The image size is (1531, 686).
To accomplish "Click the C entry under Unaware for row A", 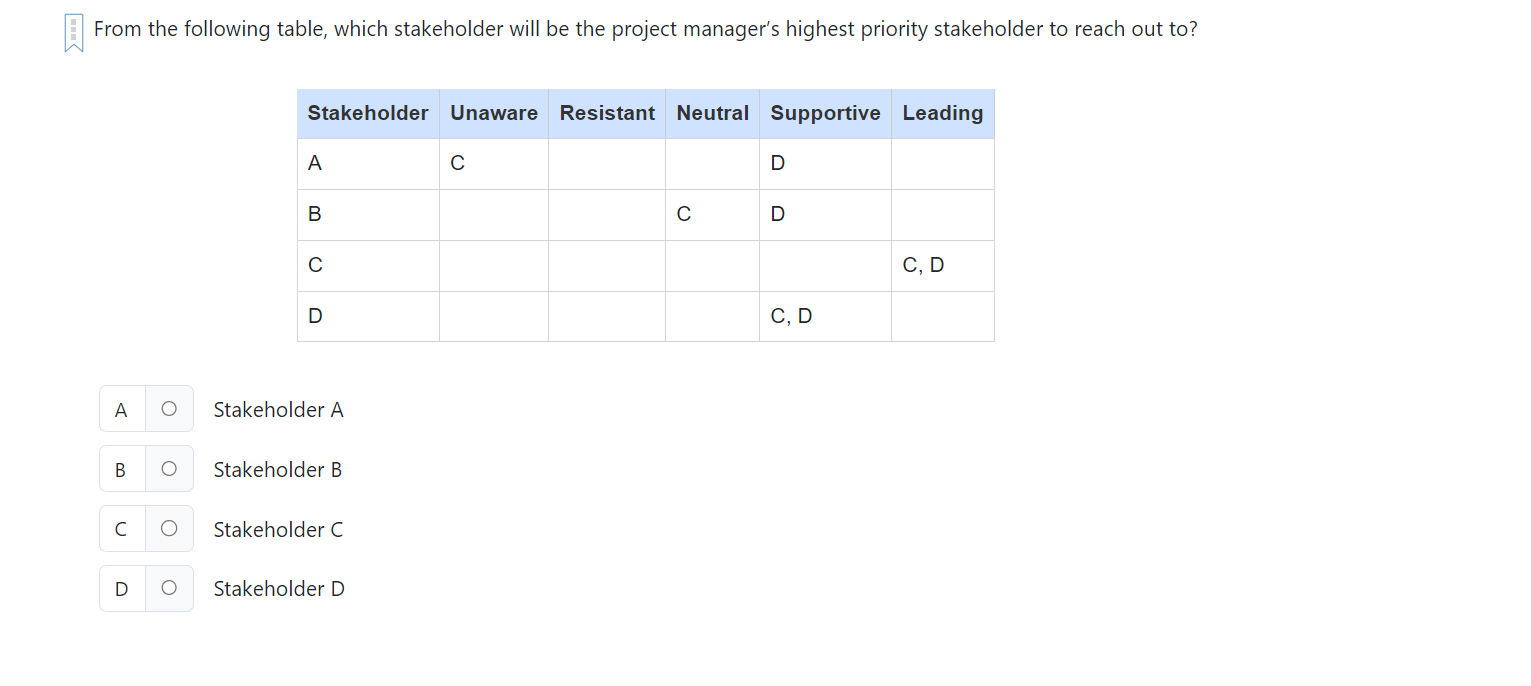I will coord(457,162).
